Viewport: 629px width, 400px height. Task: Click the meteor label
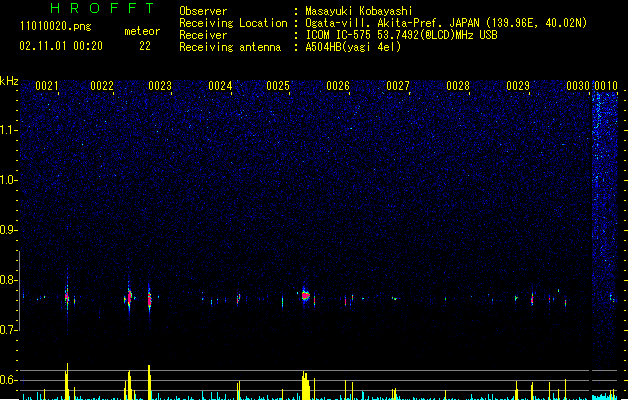(142, 31)
